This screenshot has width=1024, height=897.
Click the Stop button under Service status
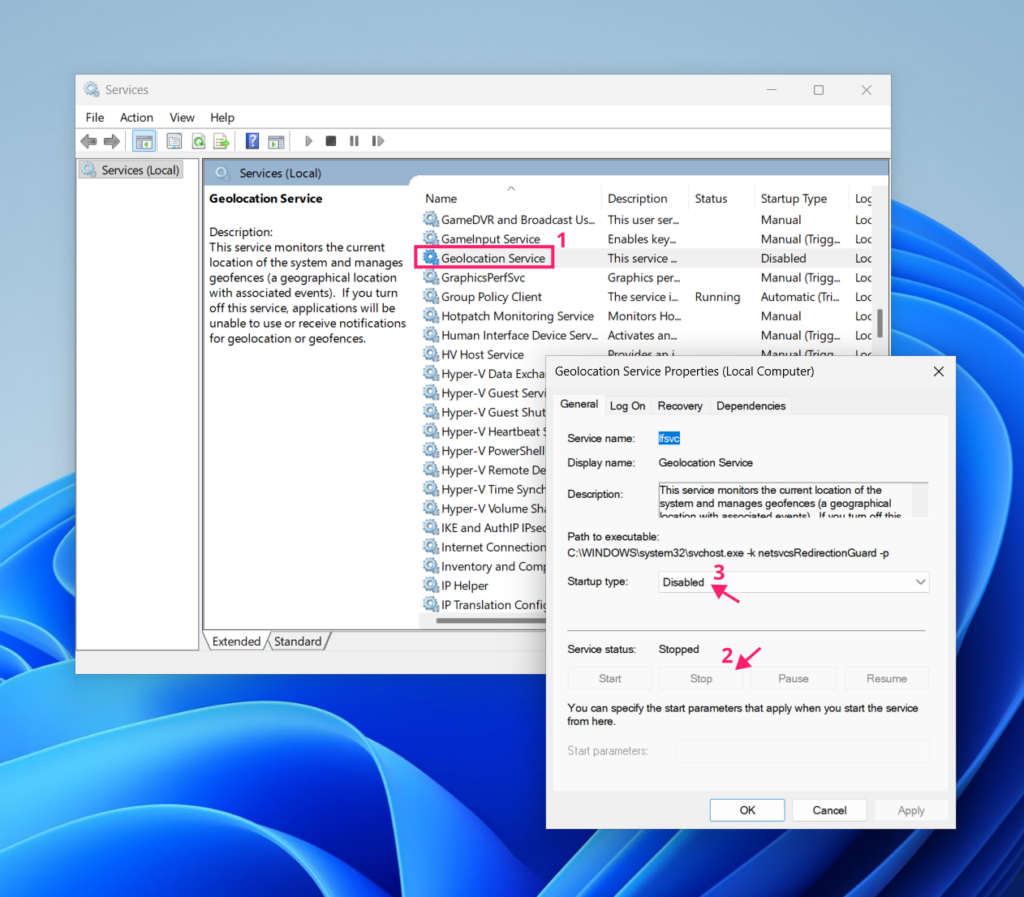701,678
